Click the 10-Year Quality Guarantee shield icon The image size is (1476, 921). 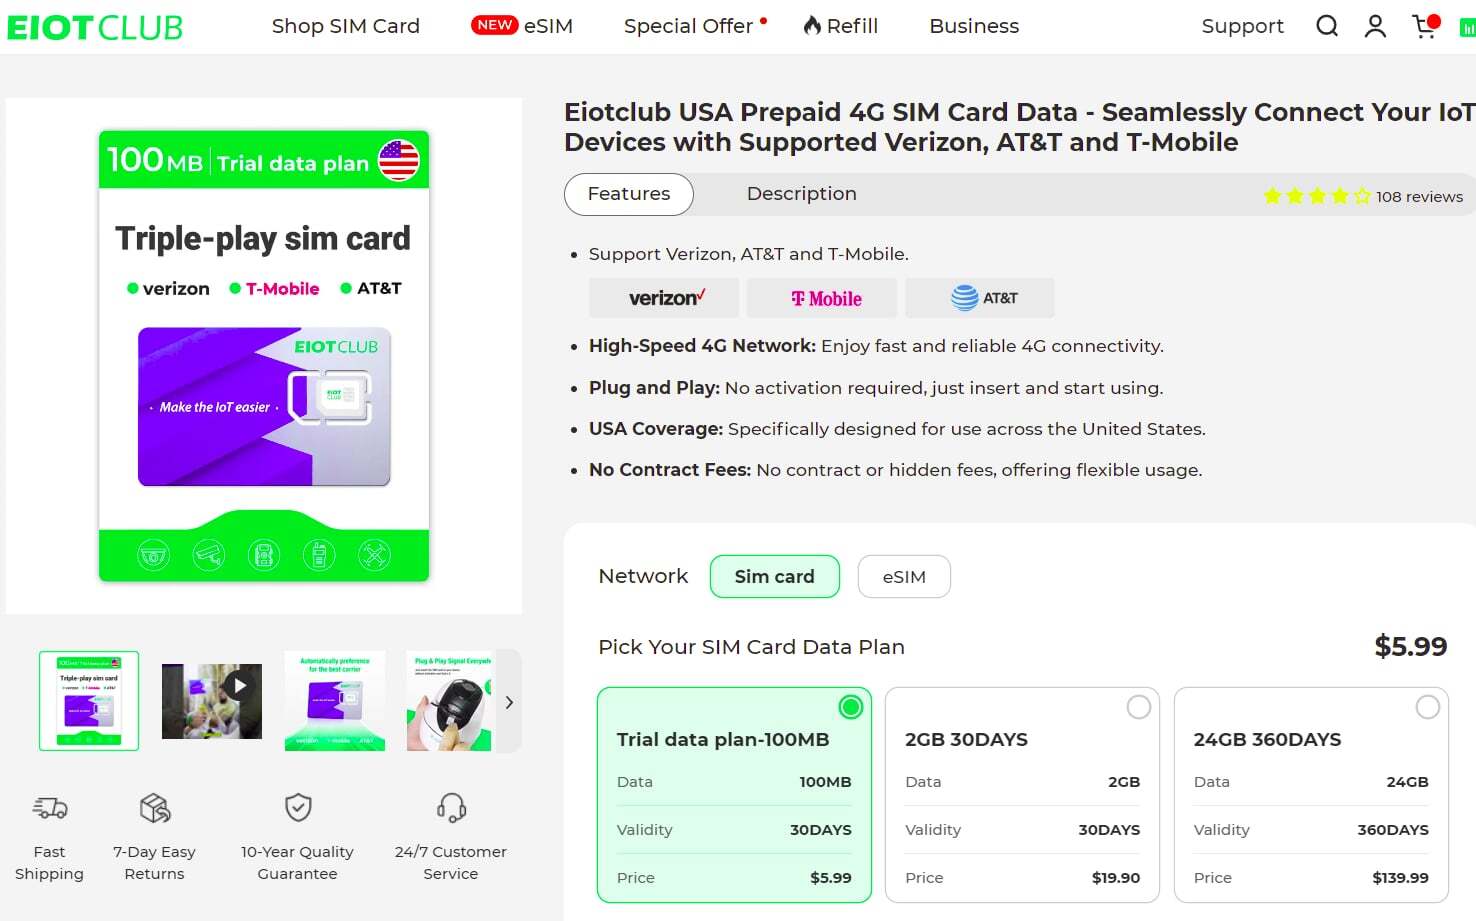tap(298, 807)
